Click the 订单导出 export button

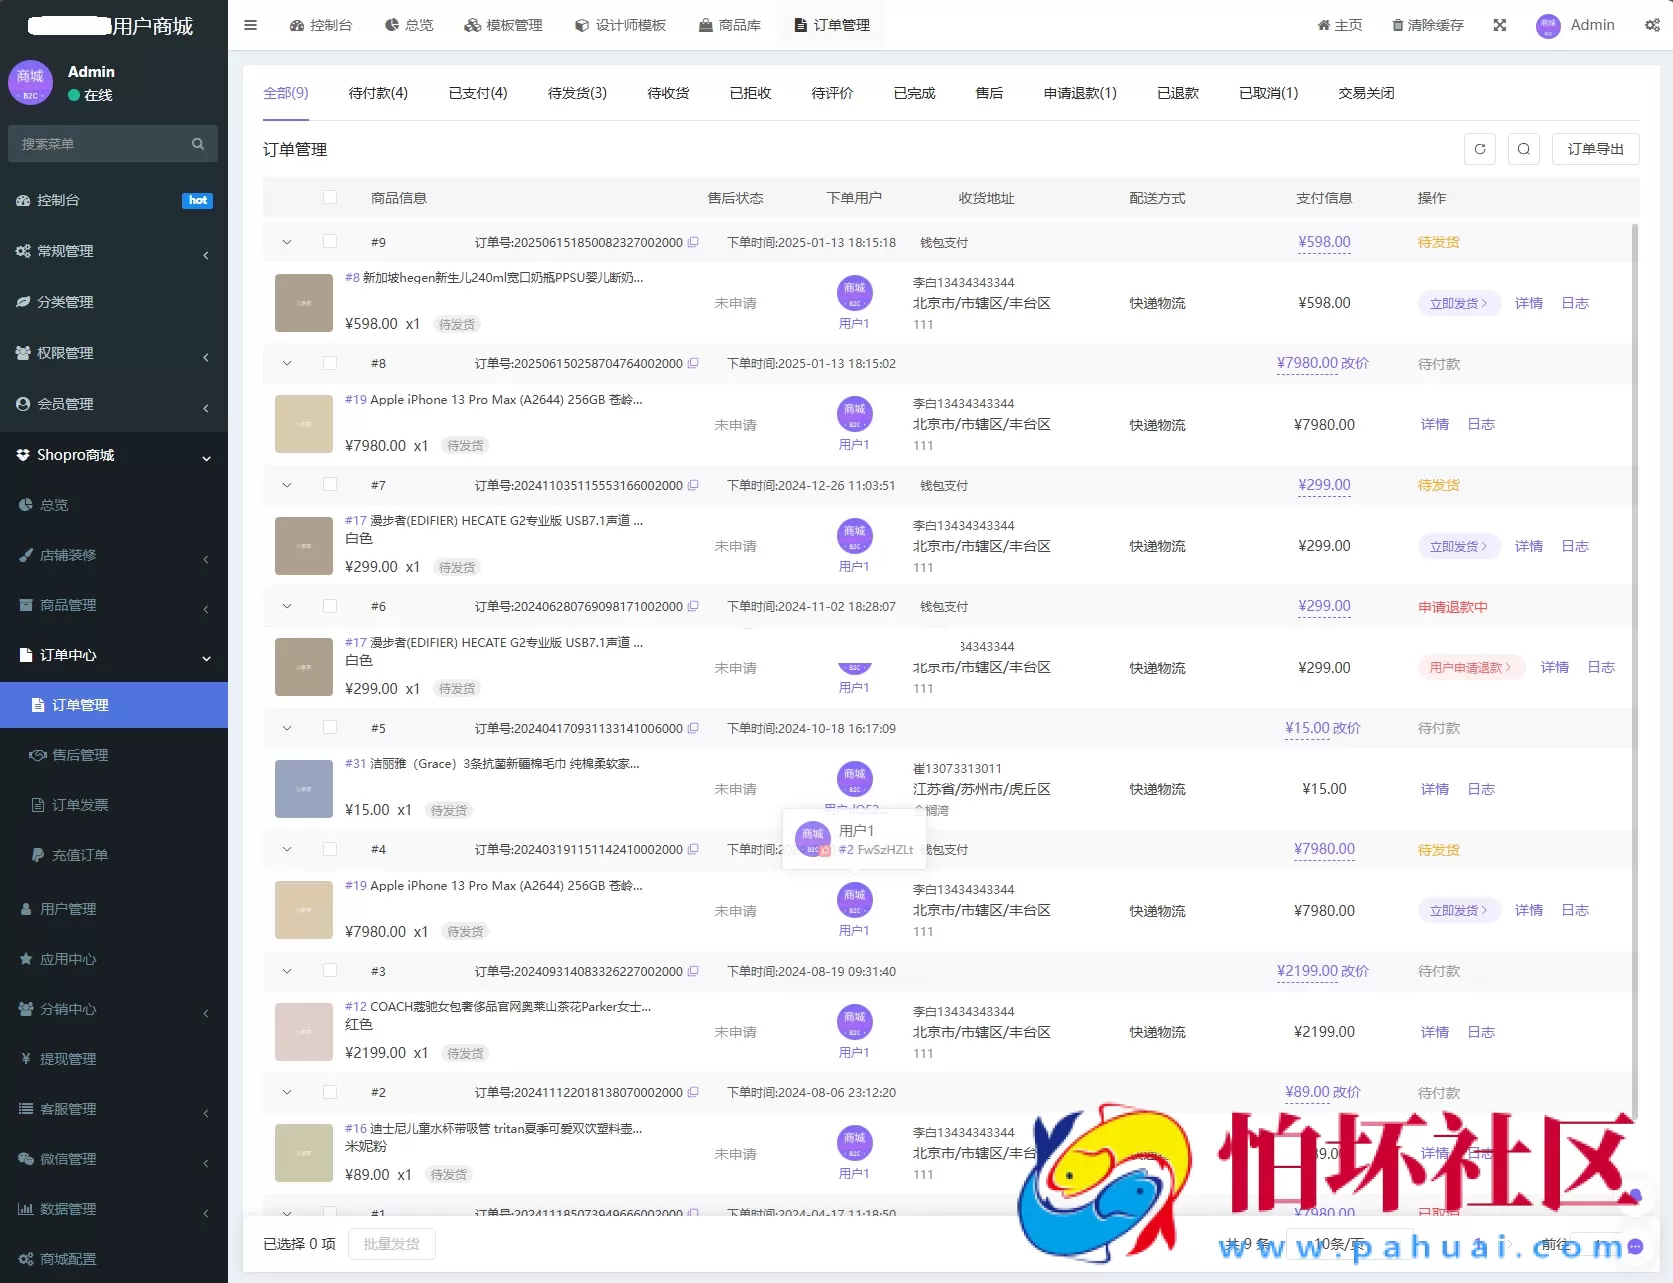(x=1594, y=148)
